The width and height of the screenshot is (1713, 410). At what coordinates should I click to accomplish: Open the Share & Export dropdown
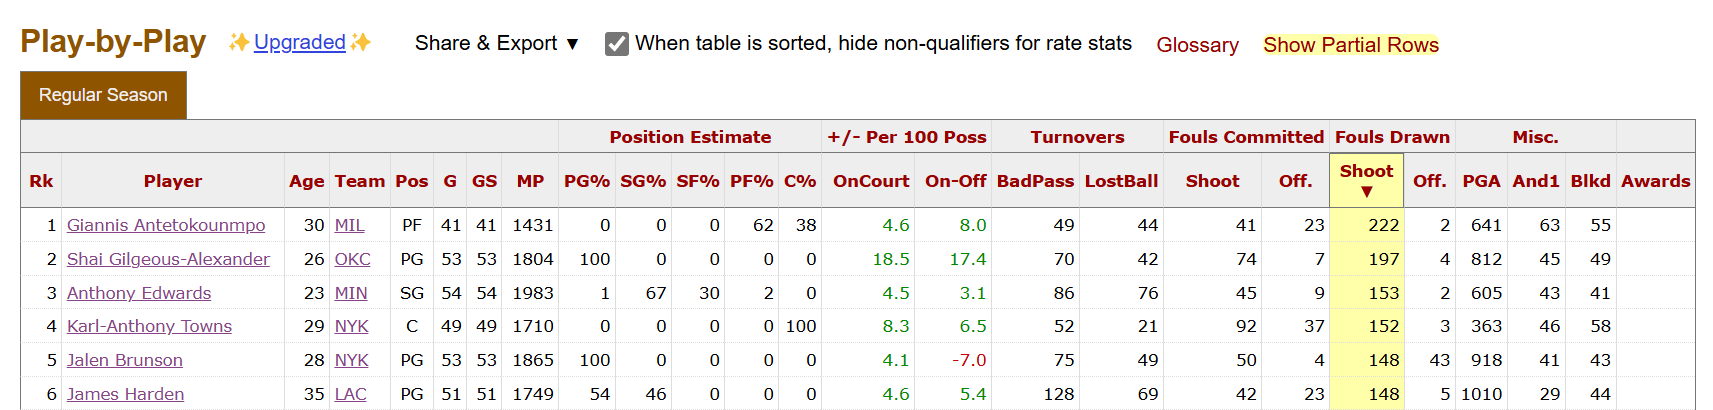497,43
